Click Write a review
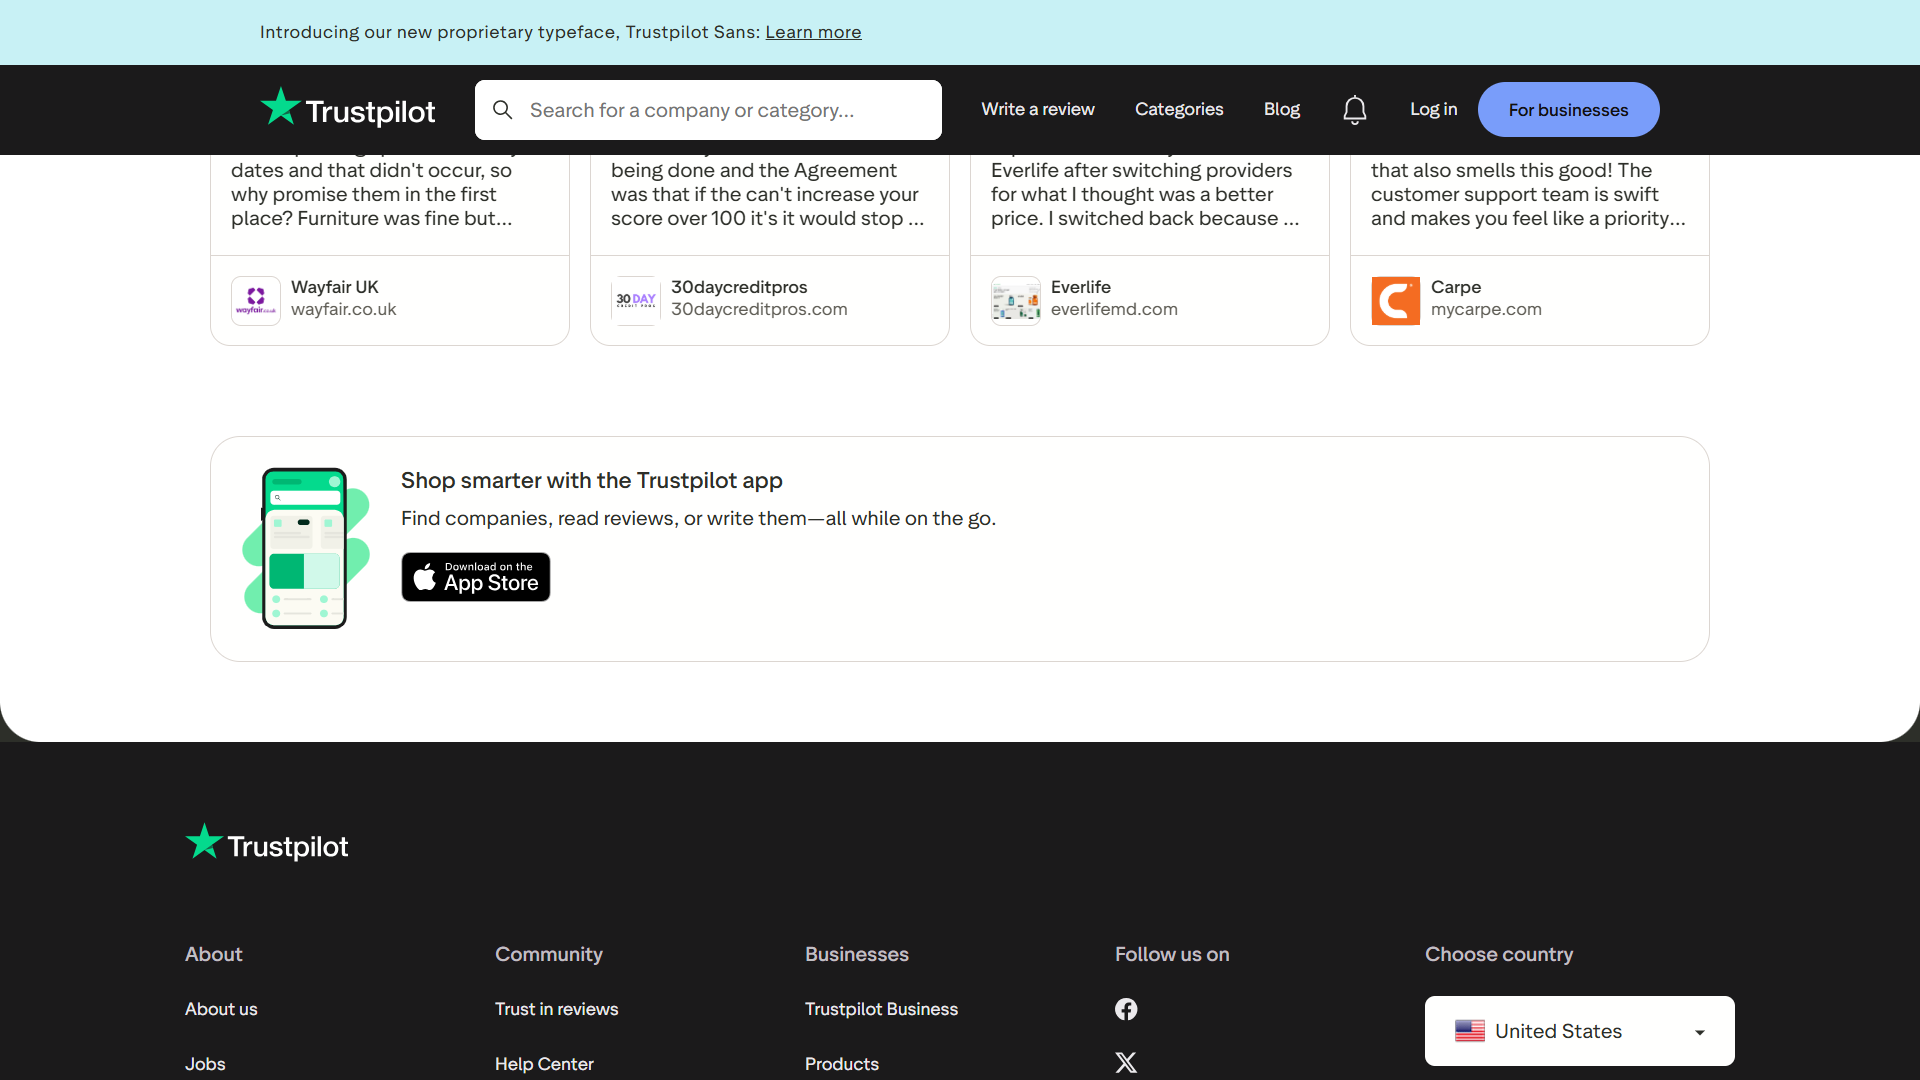 tap(1038, 110)
